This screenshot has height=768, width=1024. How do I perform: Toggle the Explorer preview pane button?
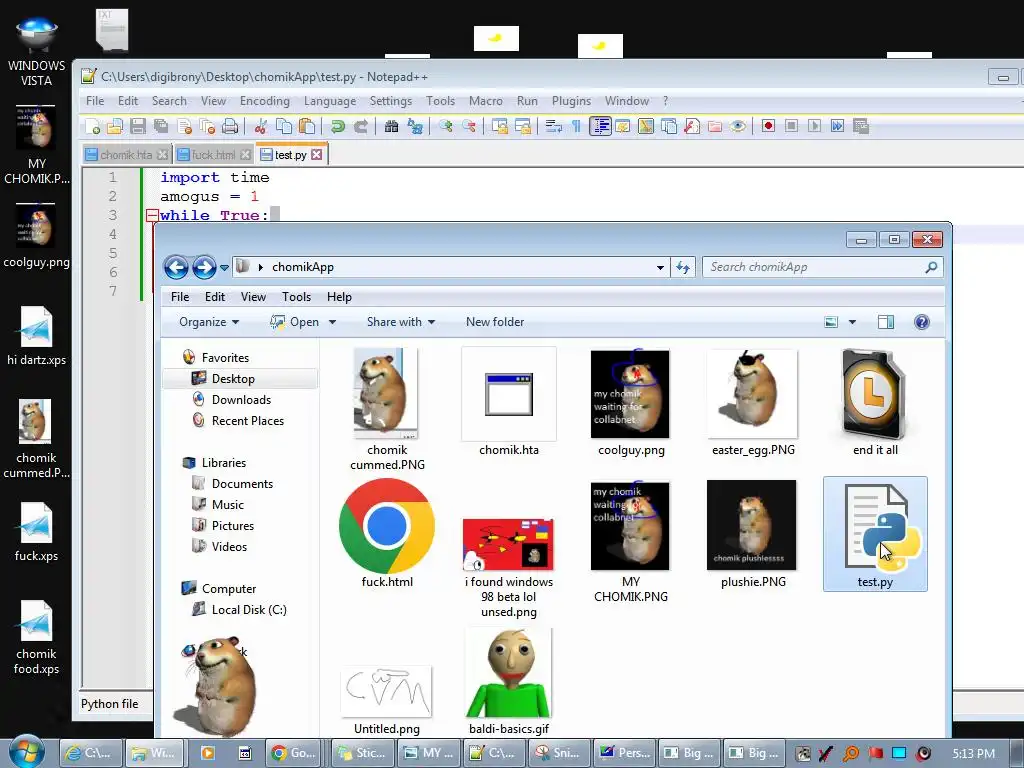pos(886,322)
